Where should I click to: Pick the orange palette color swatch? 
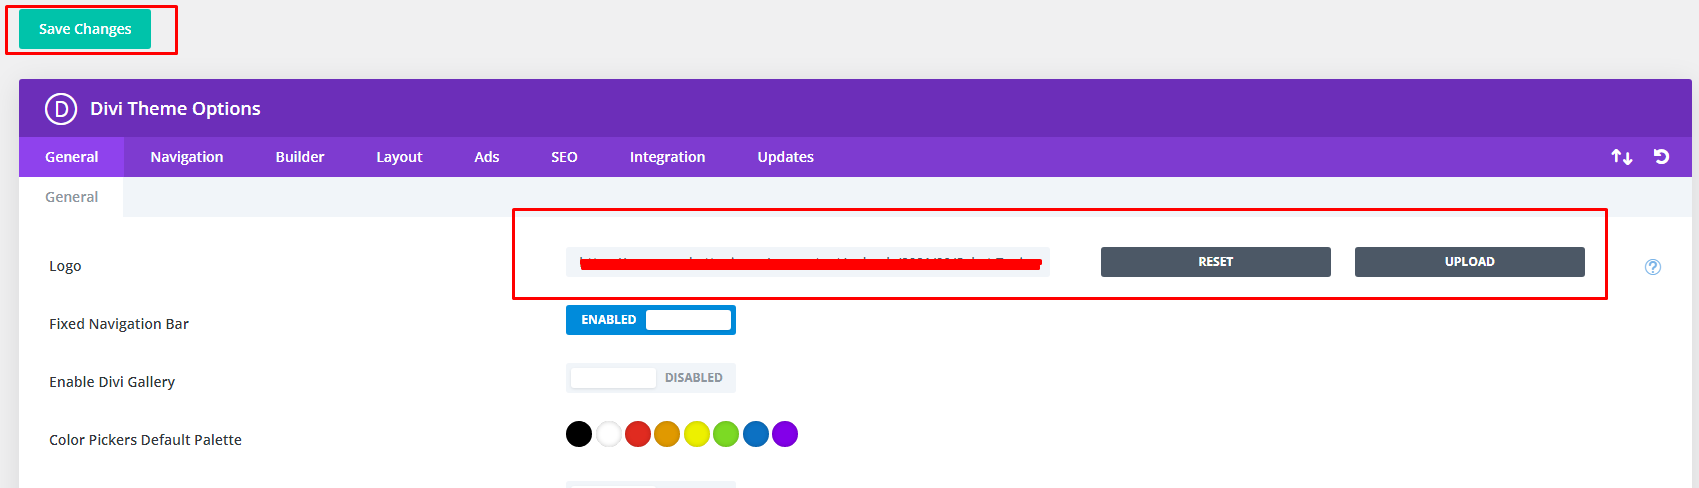tap(667, 434)
